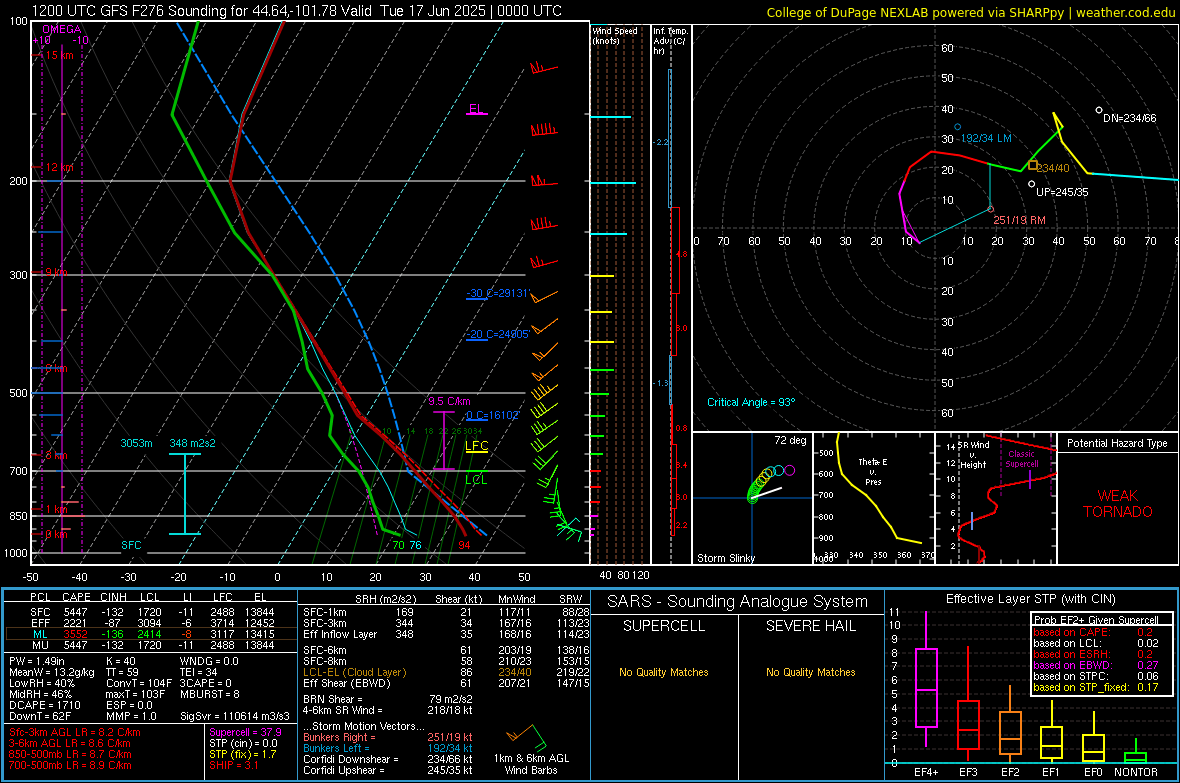Select the MU parcel row label
The height and width of the screenshot is (783, 1180).
click(40, 645)
